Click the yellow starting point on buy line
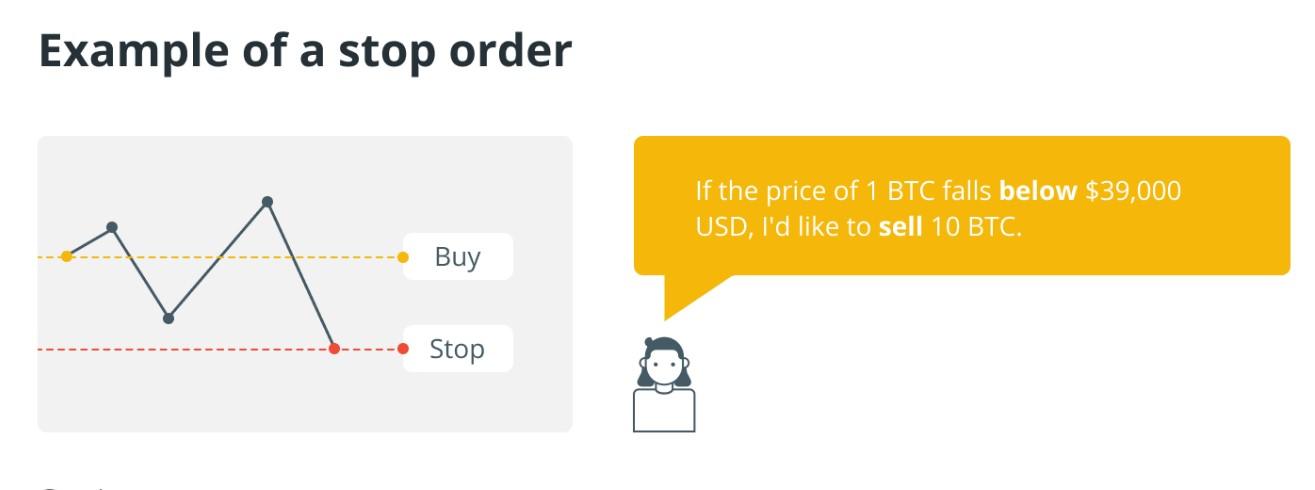Image resolution: width=1315 pixels, height=490 pixels. point(67,257)
